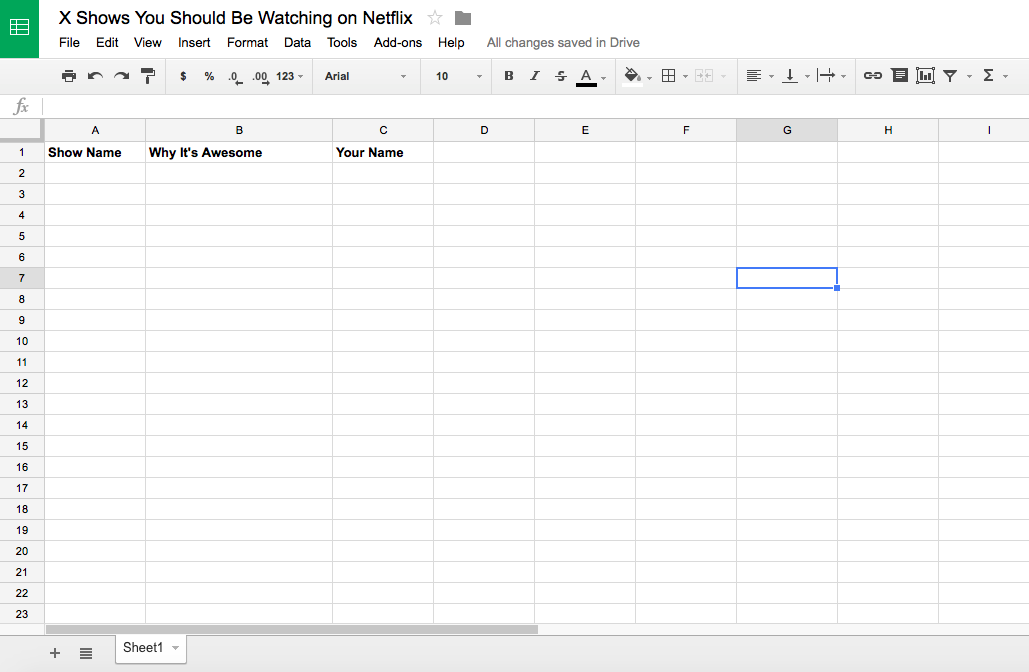Image resolution: width=1029 pixels, height=672 pixels.
Task: Expand the fill color dropdown arrow
Action: coord(650,77)
